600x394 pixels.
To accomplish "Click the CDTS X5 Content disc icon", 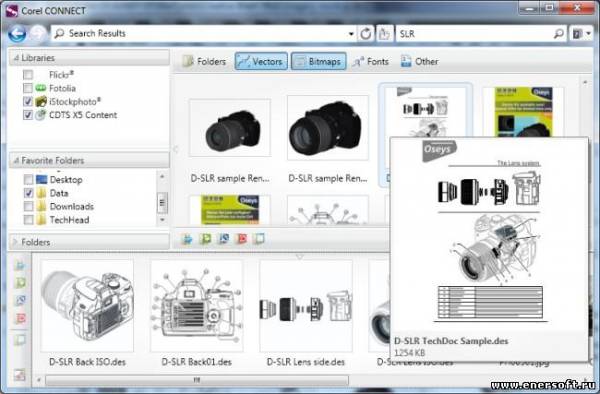I will point(41,115).
